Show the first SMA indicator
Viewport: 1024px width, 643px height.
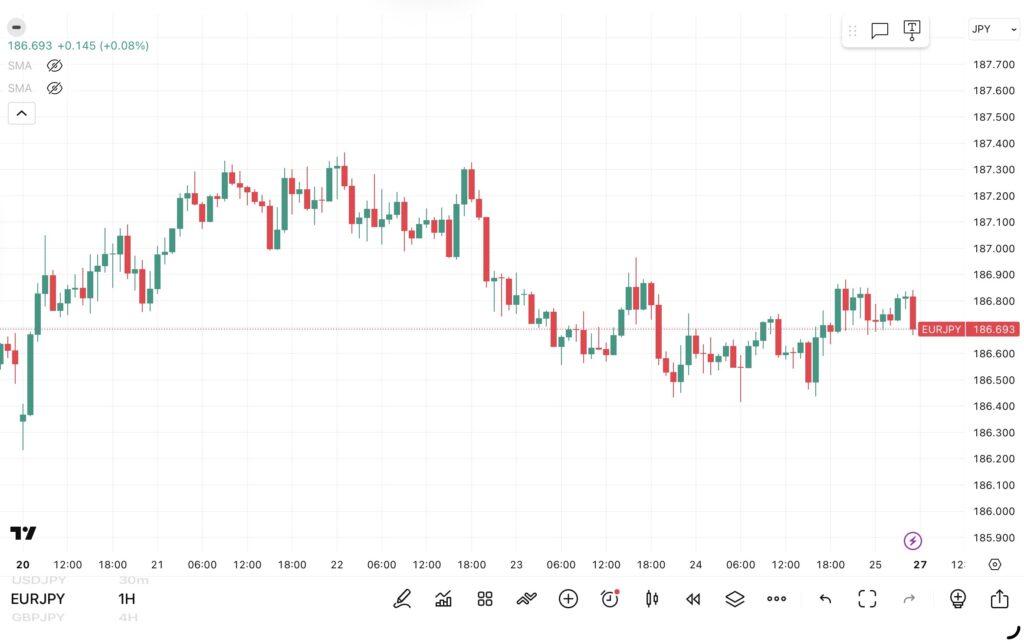click(x=55, y=66)
